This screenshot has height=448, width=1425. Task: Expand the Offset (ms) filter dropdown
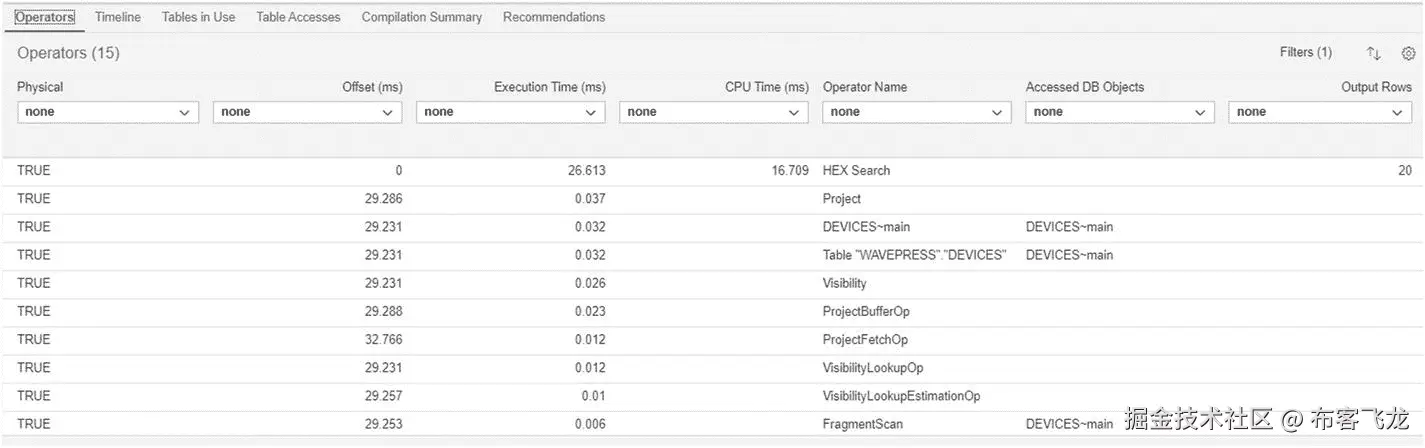pyautogui.click(x=308, y=112)
